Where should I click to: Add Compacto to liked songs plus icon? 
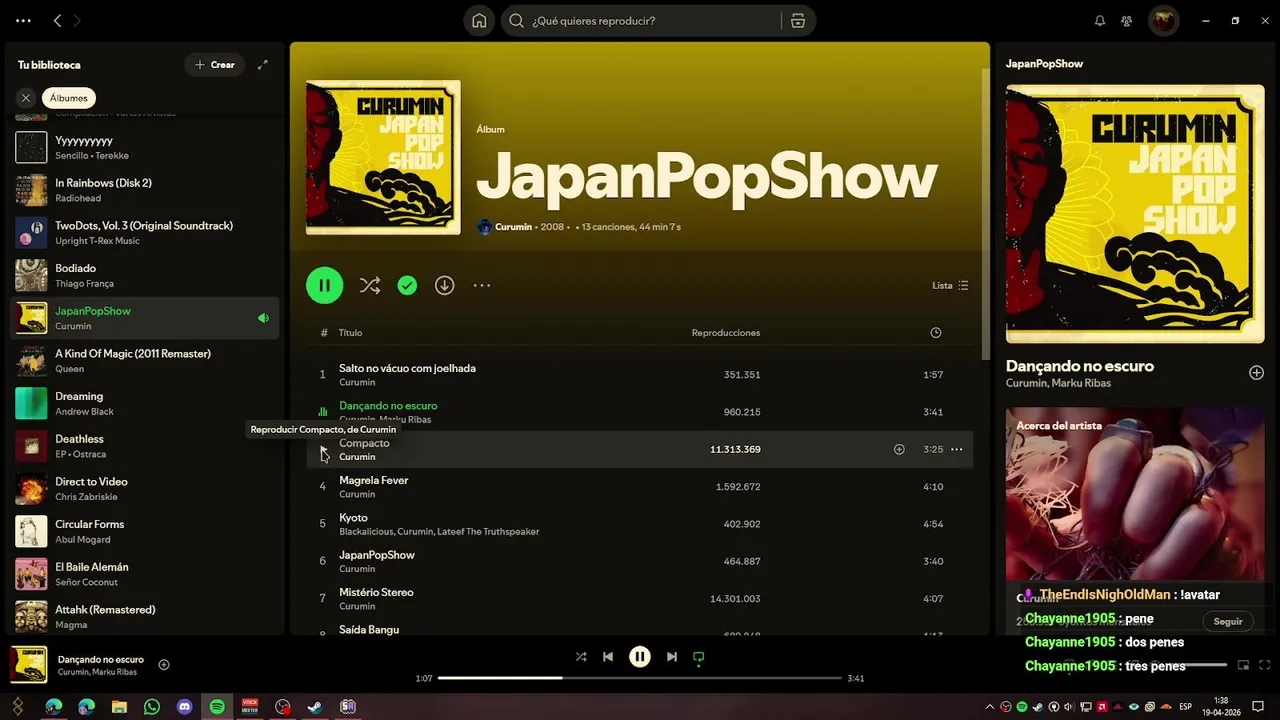click(x=899, y=450)
